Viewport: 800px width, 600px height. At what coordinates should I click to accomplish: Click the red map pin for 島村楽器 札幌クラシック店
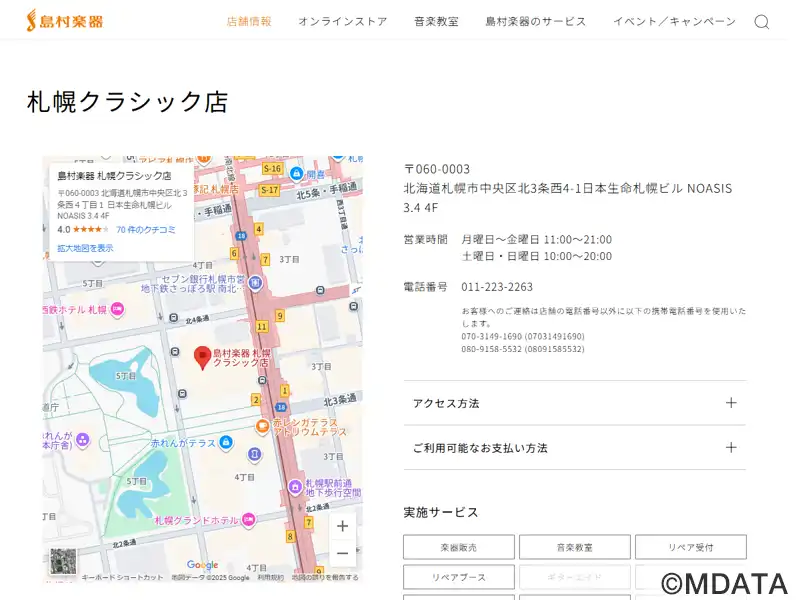[203, 357]
